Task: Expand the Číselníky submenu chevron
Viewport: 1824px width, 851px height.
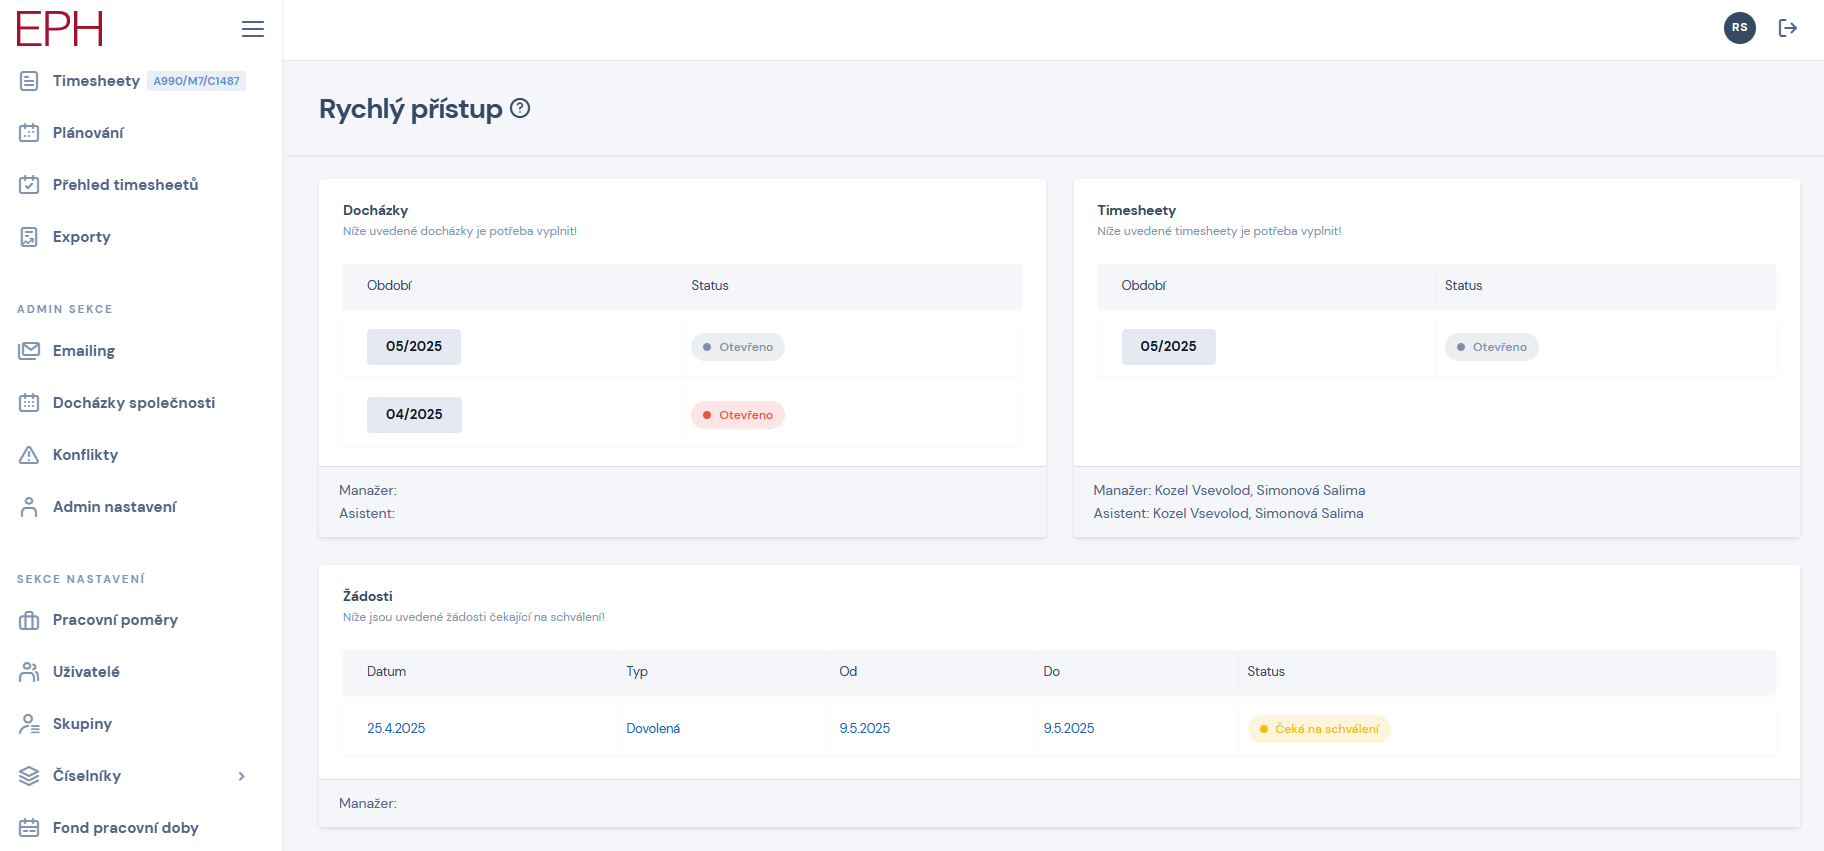Action: 241,776
